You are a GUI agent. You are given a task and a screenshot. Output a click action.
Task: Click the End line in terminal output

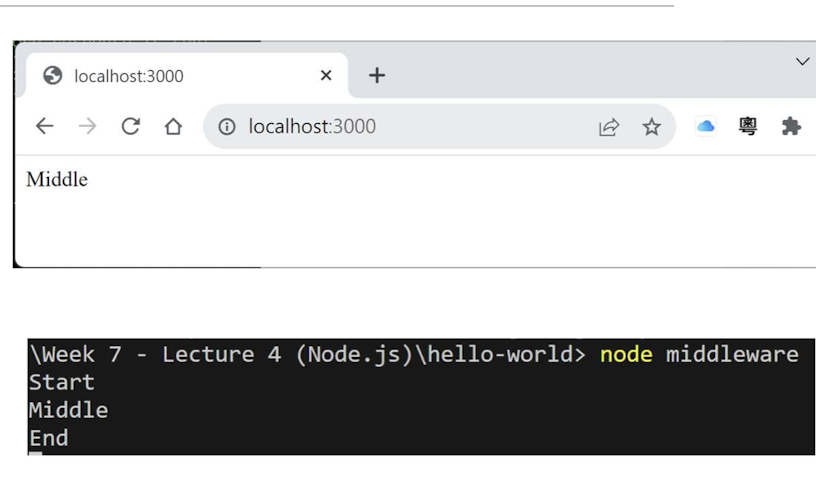(x=48, y=438)
